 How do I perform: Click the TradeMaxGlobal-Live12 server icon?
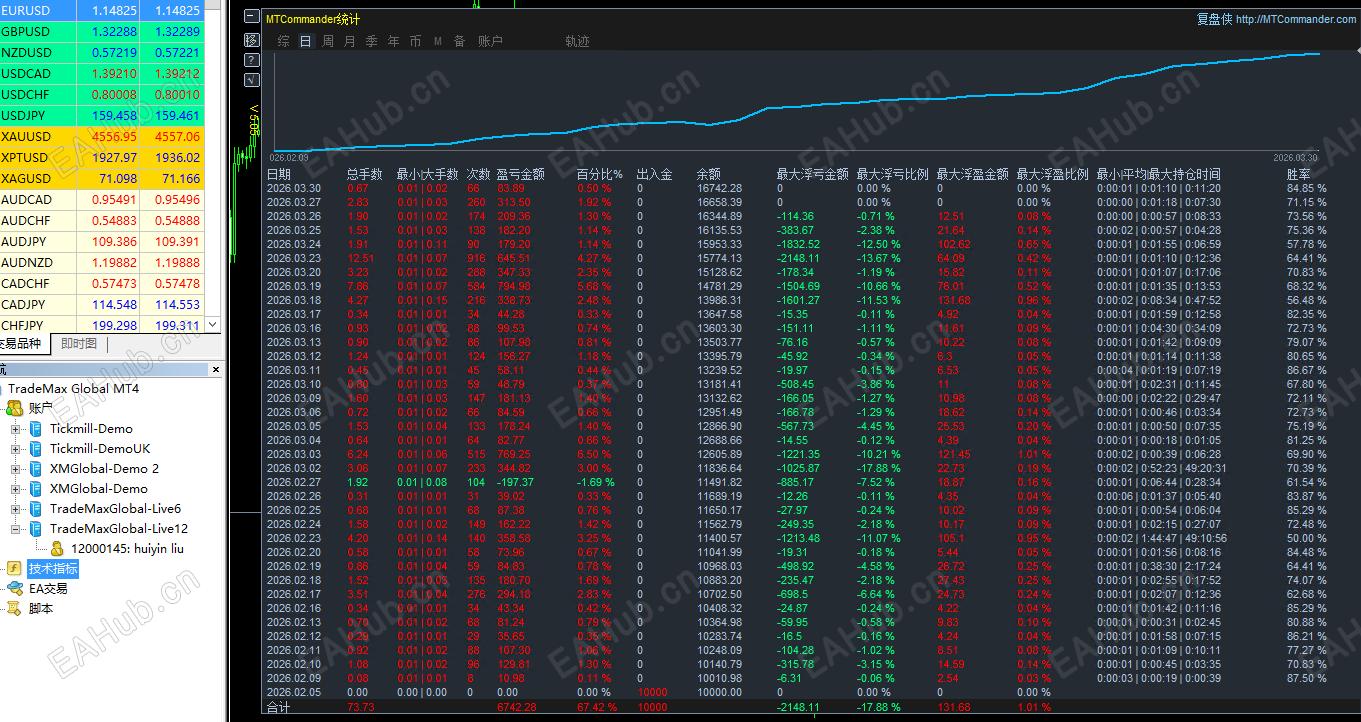37,528
